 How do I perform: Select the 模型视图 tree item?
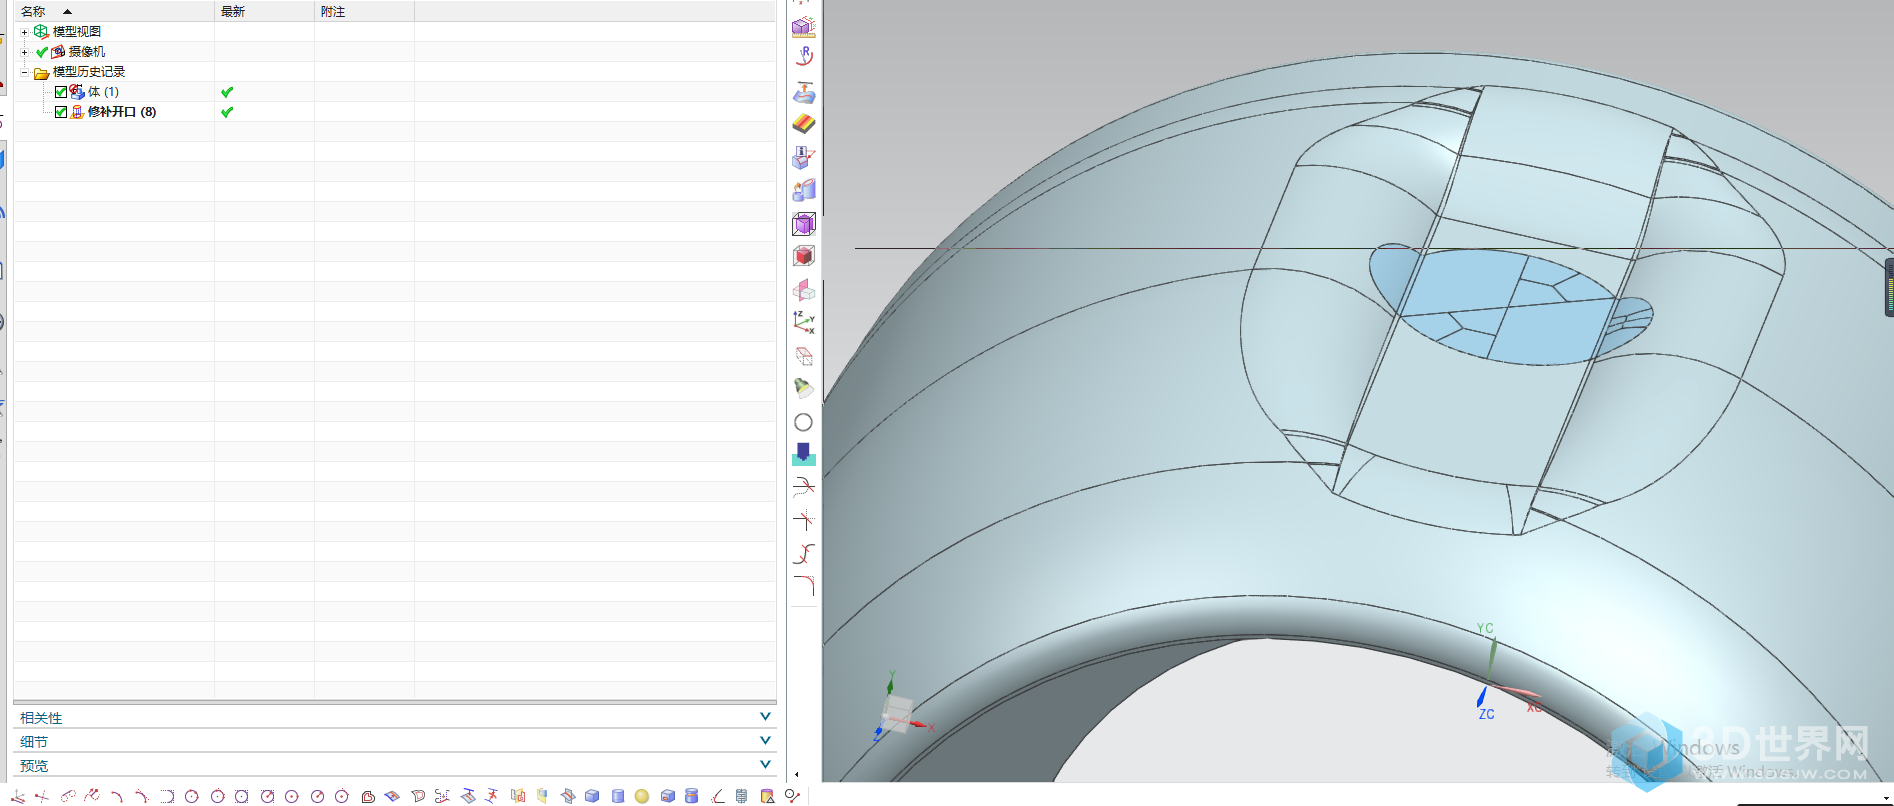click(x=77, y=32)
